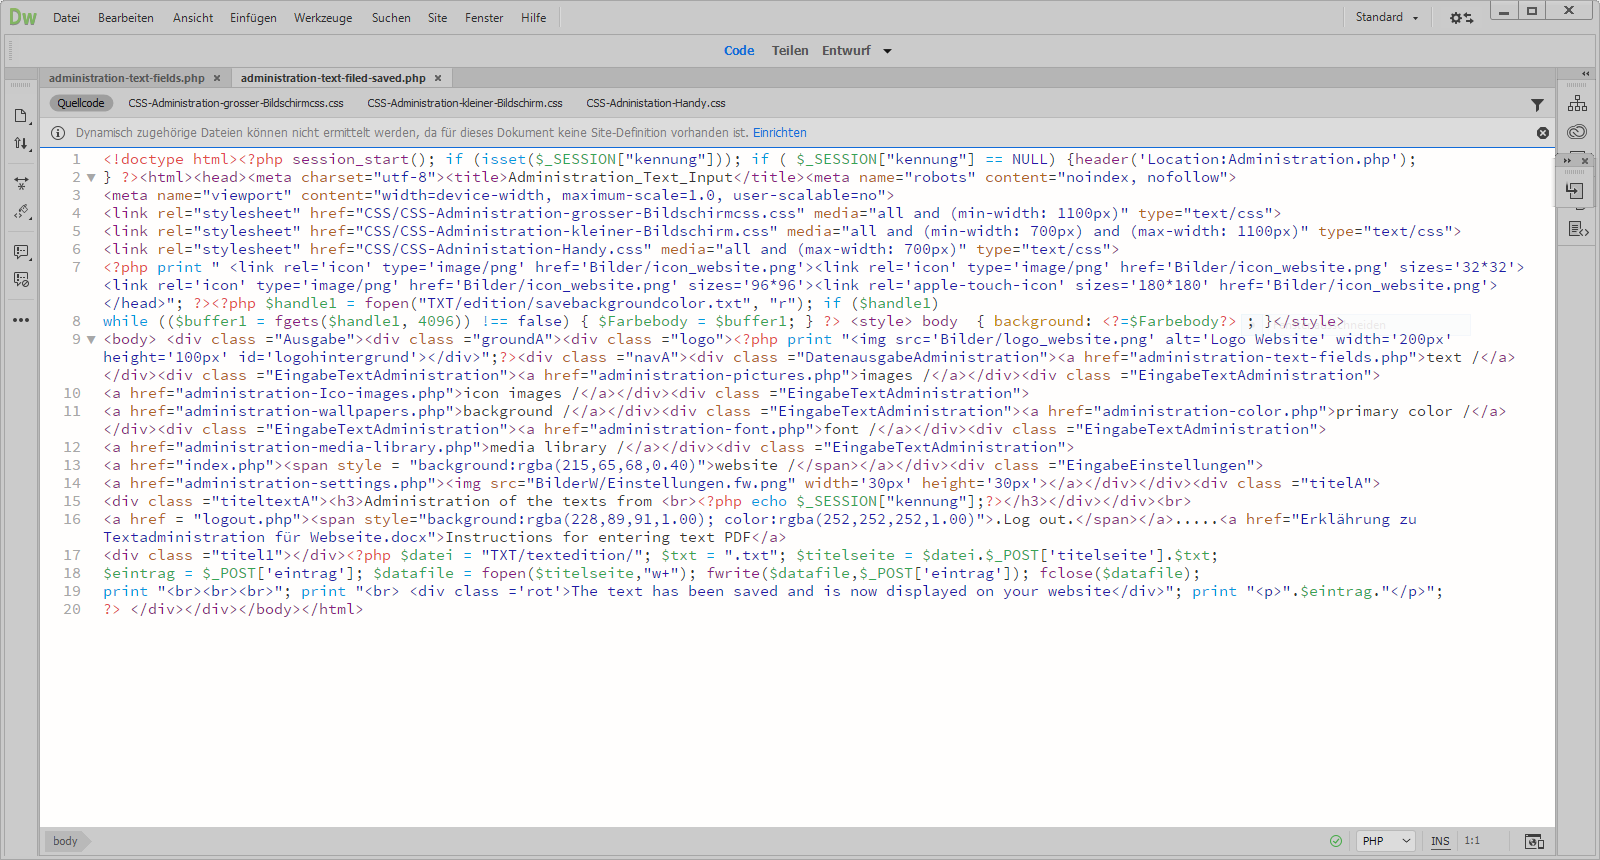Click the expand all (arrows with asterisk) icon

[21, 184]
